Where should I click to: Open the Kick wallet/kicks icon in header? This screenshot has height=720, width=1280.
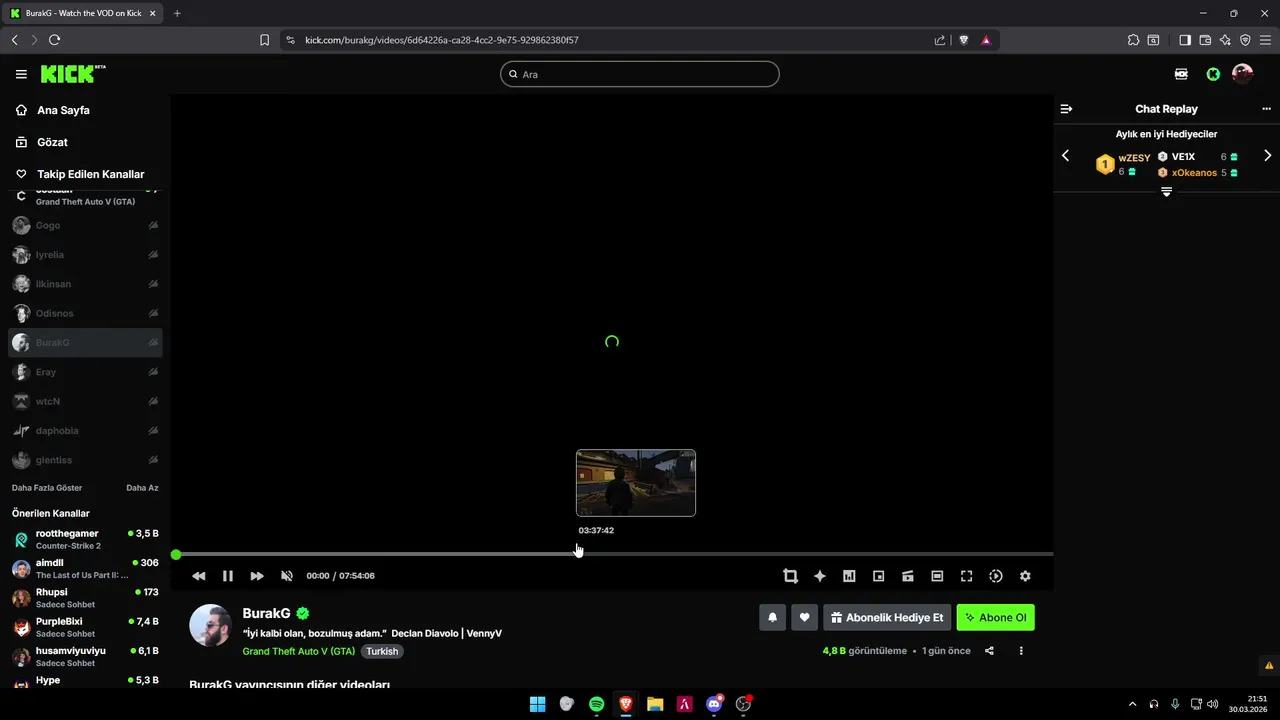pos(1181,74)
